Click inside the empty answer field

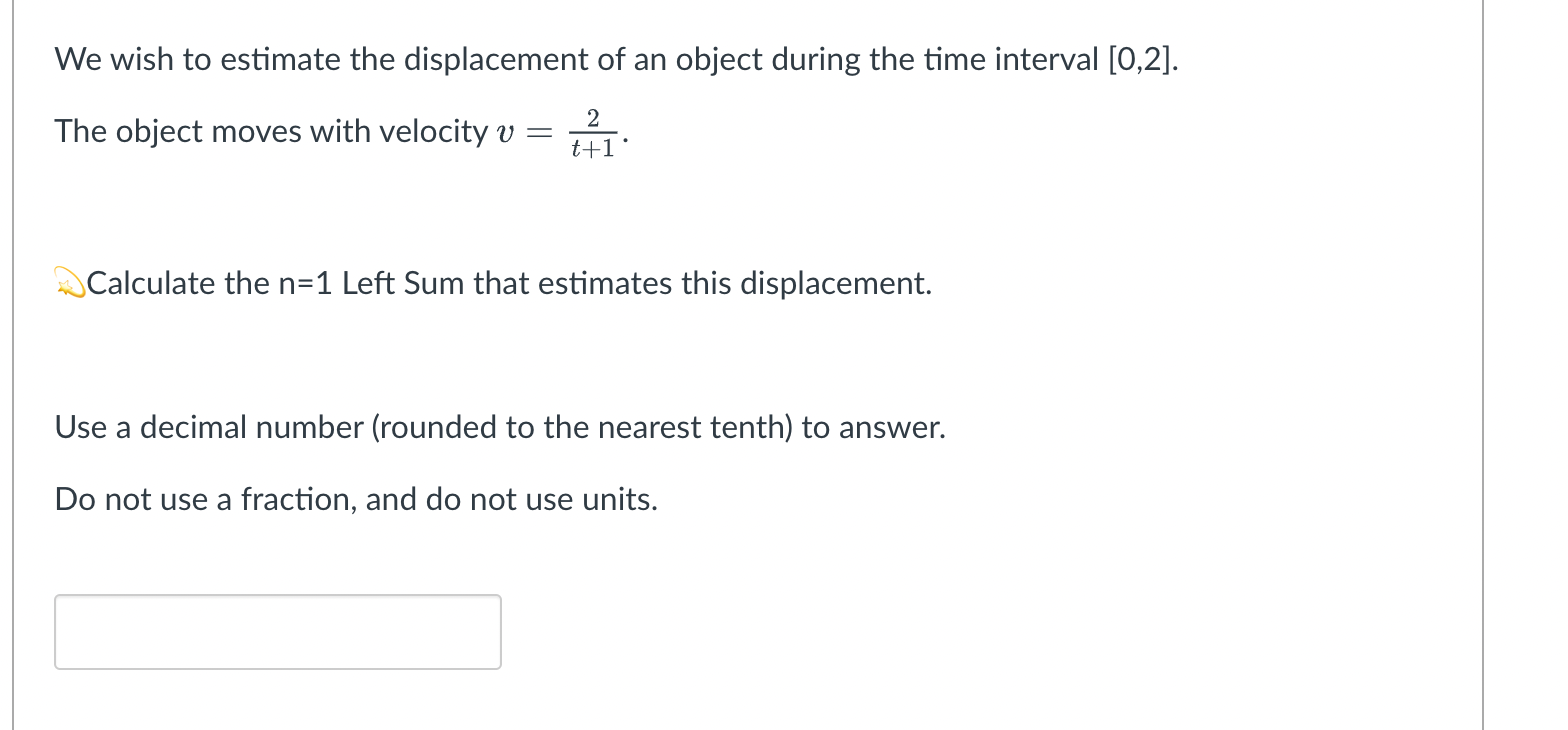point(277,631)
